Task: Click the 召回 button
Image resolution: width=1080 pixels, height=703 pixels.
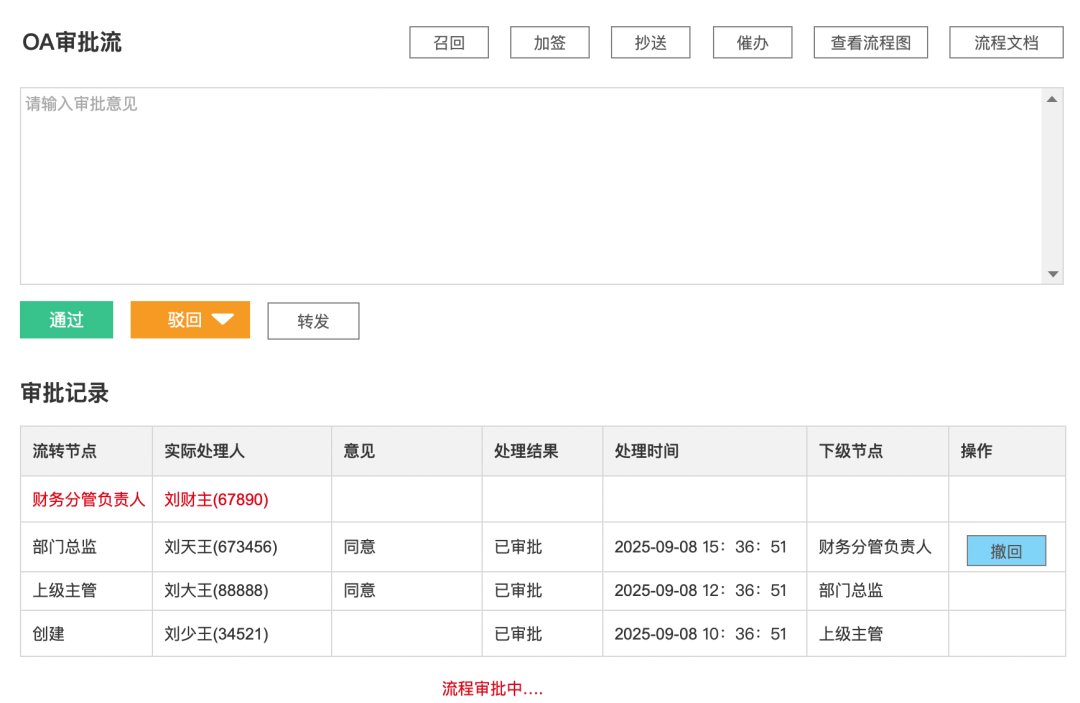Action: pos(449,43)
